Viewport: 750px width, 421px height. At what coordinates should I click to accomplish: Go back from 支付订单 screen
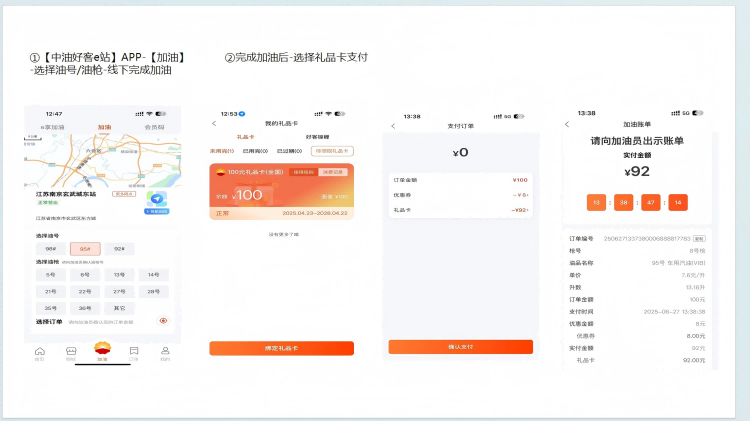[x=393, y=126]
